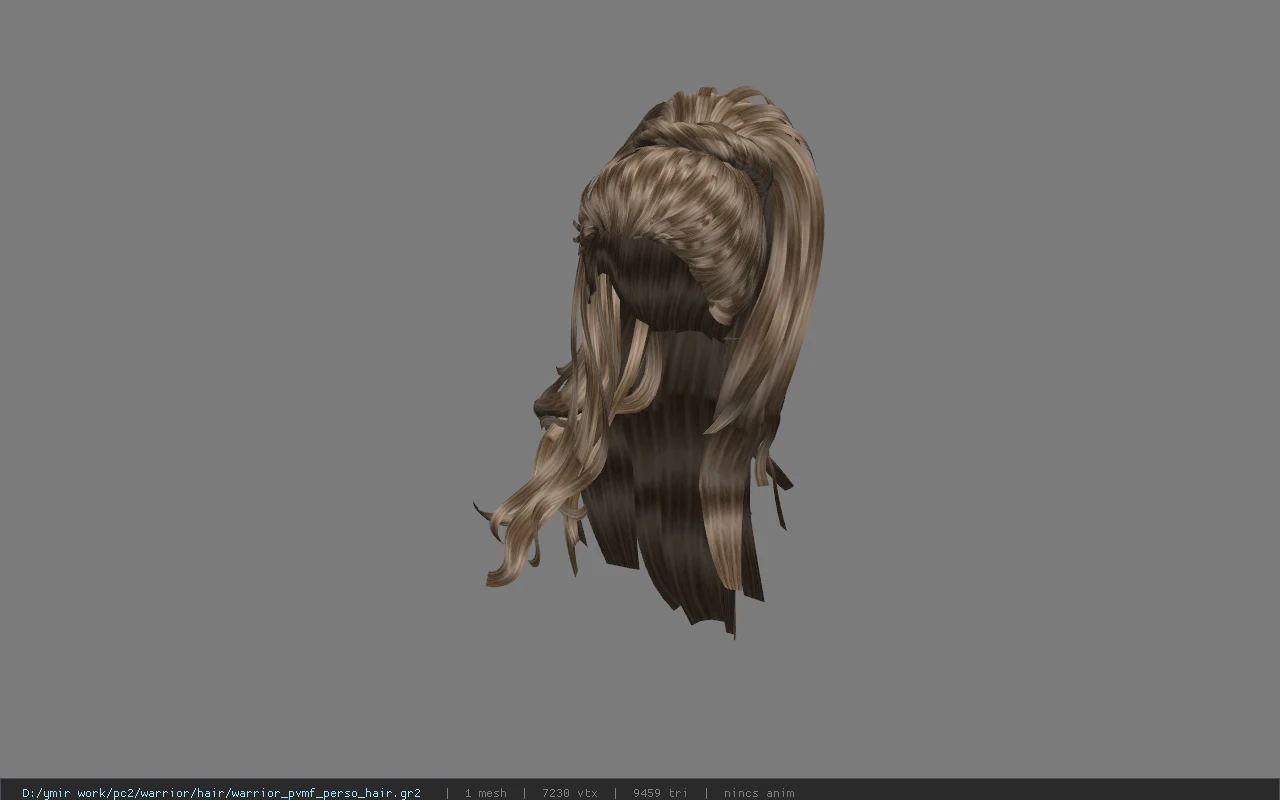Viewport: 1280px width, 800px height.
Task: Click the warrior_pvmf_perso_hair.gr2 file path in status bar
Action: pyautogui.click(x=221, y=793)
